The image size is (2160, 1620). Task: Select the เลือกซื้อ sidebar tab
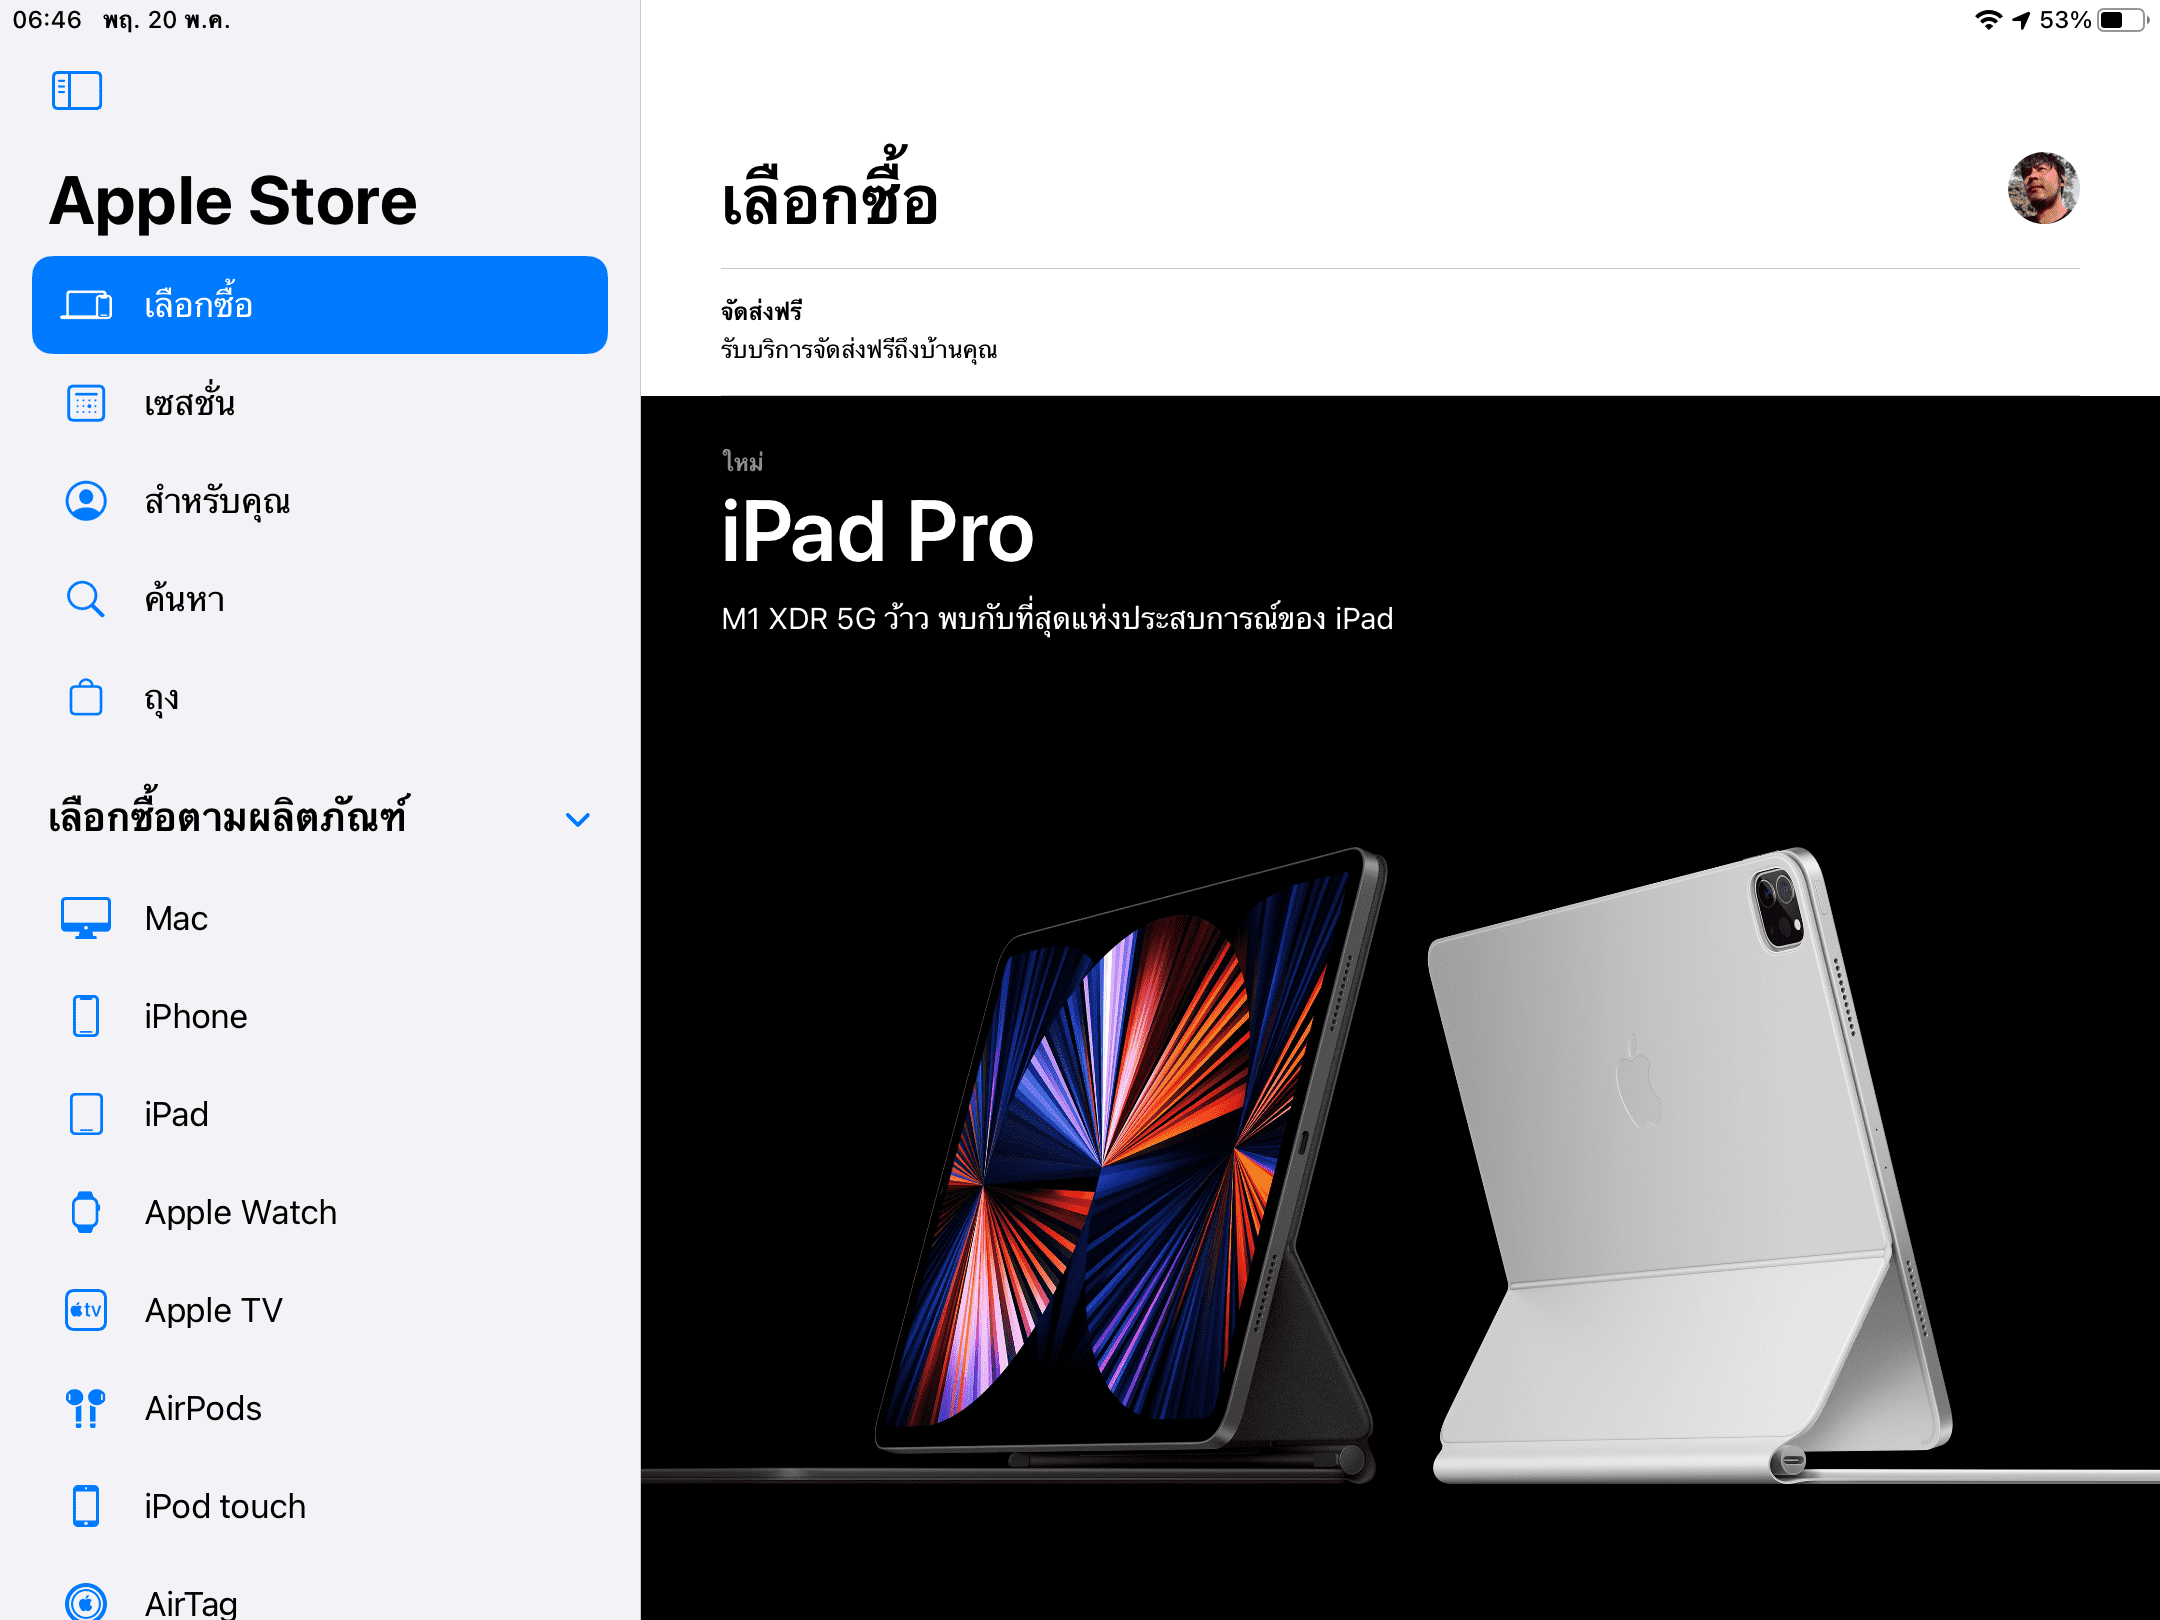point(320,305)
